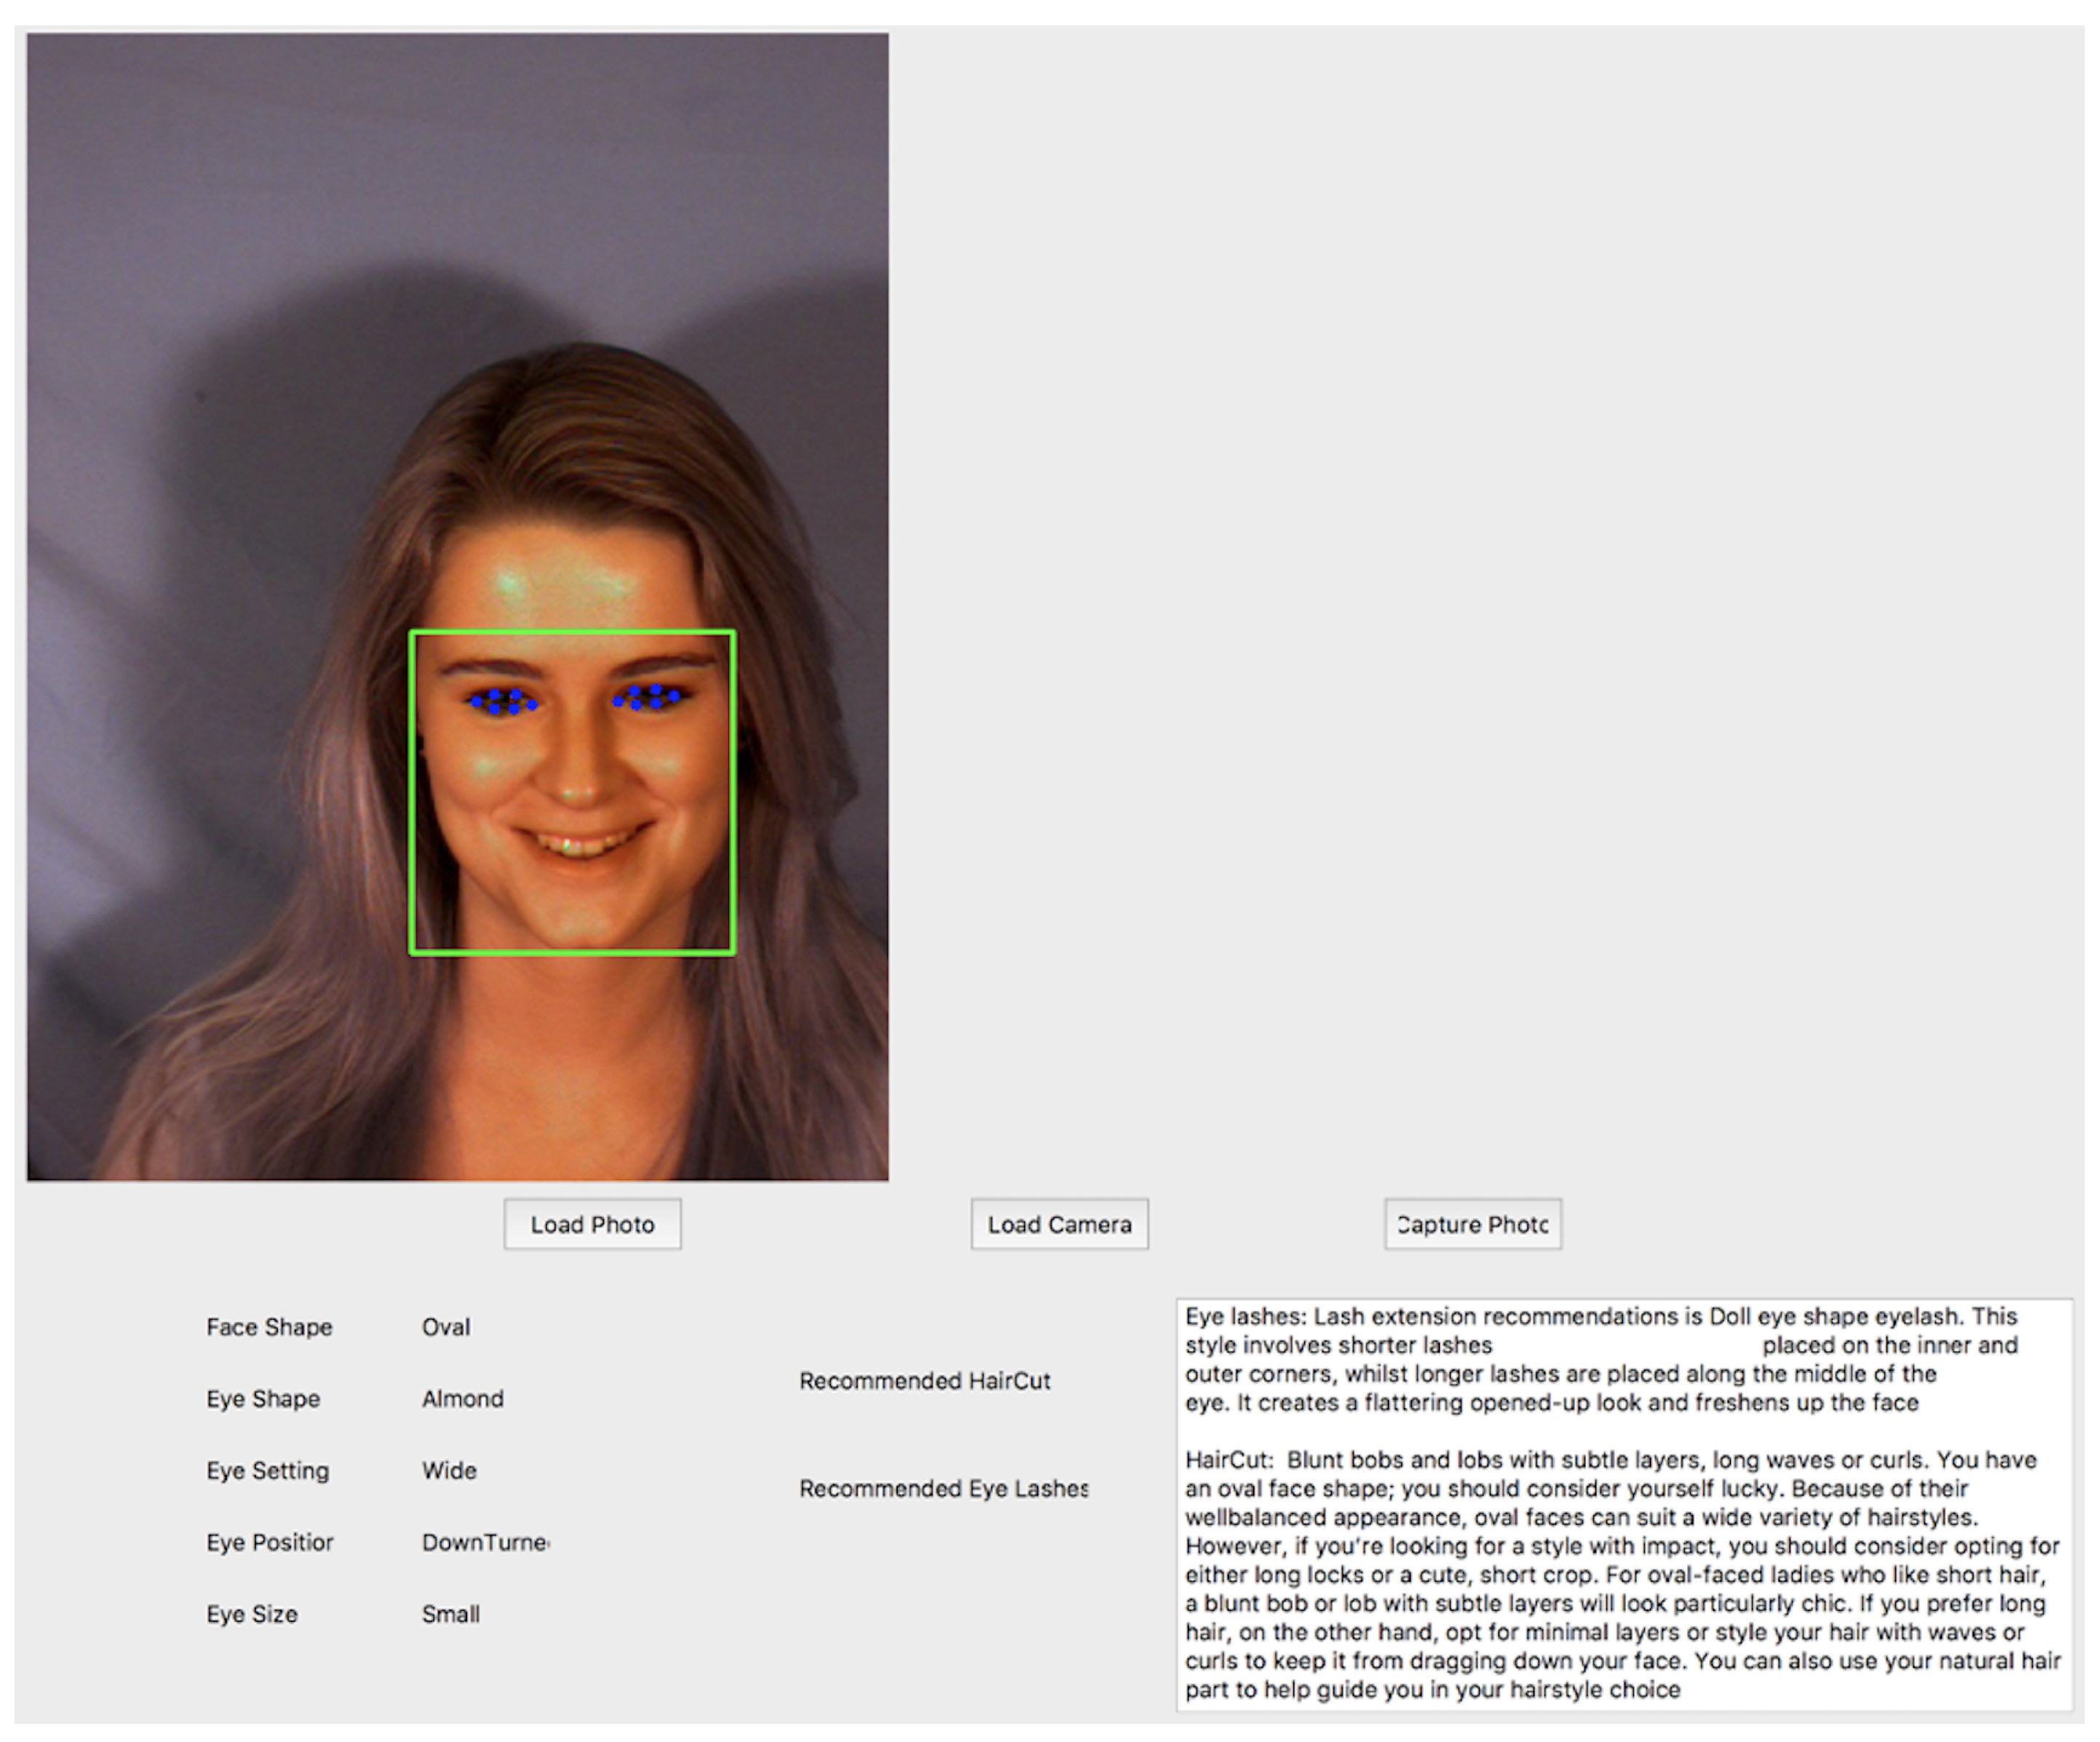Select the Wide eye setting value

449,1471
